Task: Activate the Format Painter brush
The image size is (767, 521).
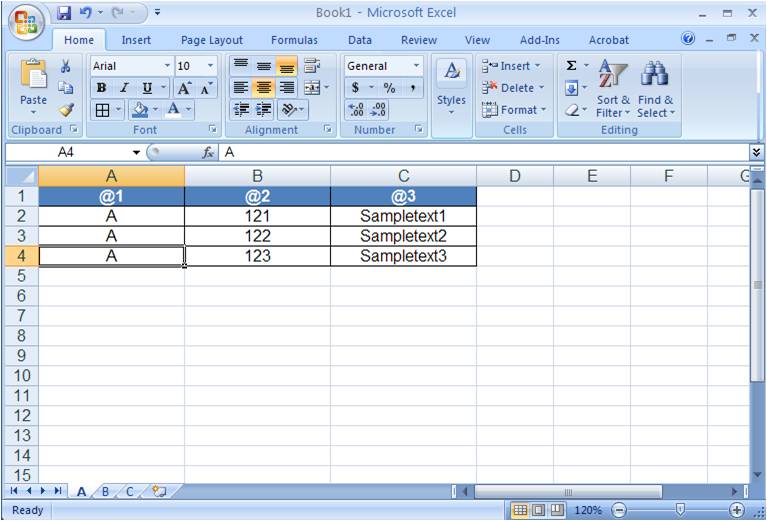Action: click(x=66, y=110)
